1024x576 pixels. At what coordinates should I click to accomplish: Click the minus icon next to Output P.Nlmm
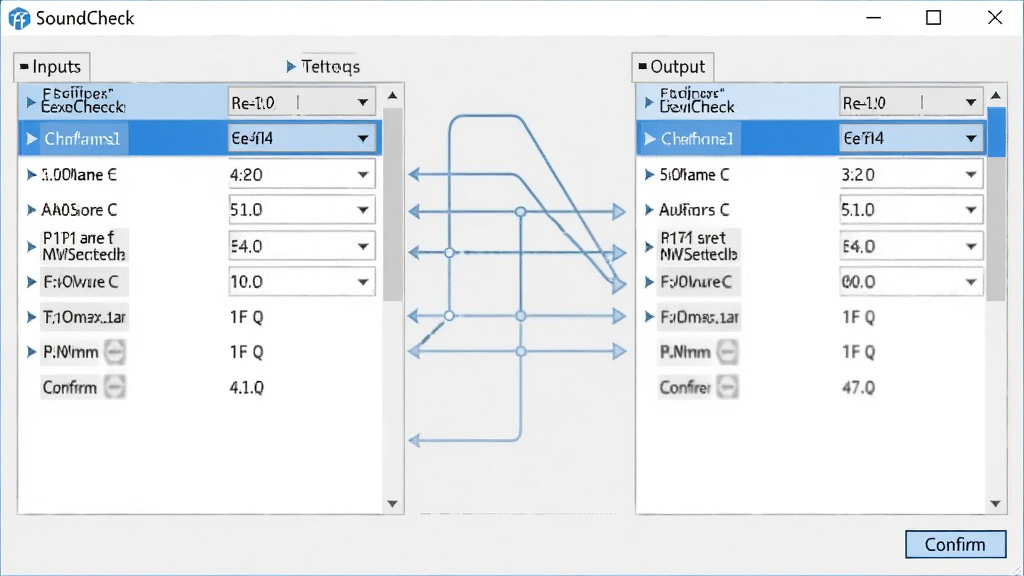pyautogui.click(x=728, y=352)
